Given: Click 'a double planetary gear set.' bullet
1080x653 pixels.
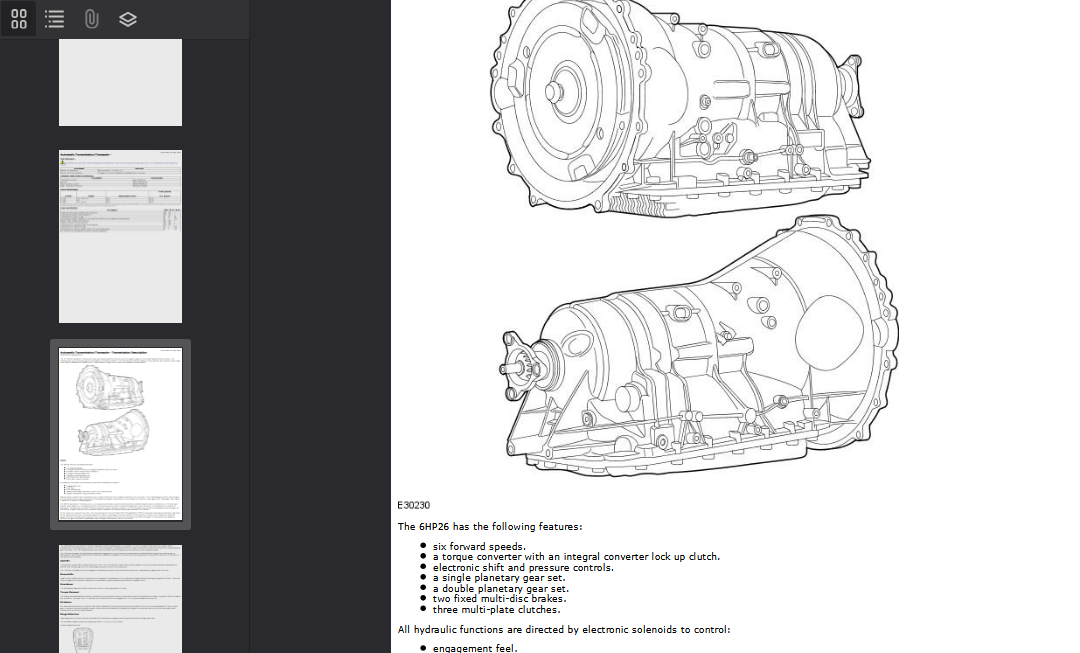Looking at the screenshot, I should click(501, 588).
